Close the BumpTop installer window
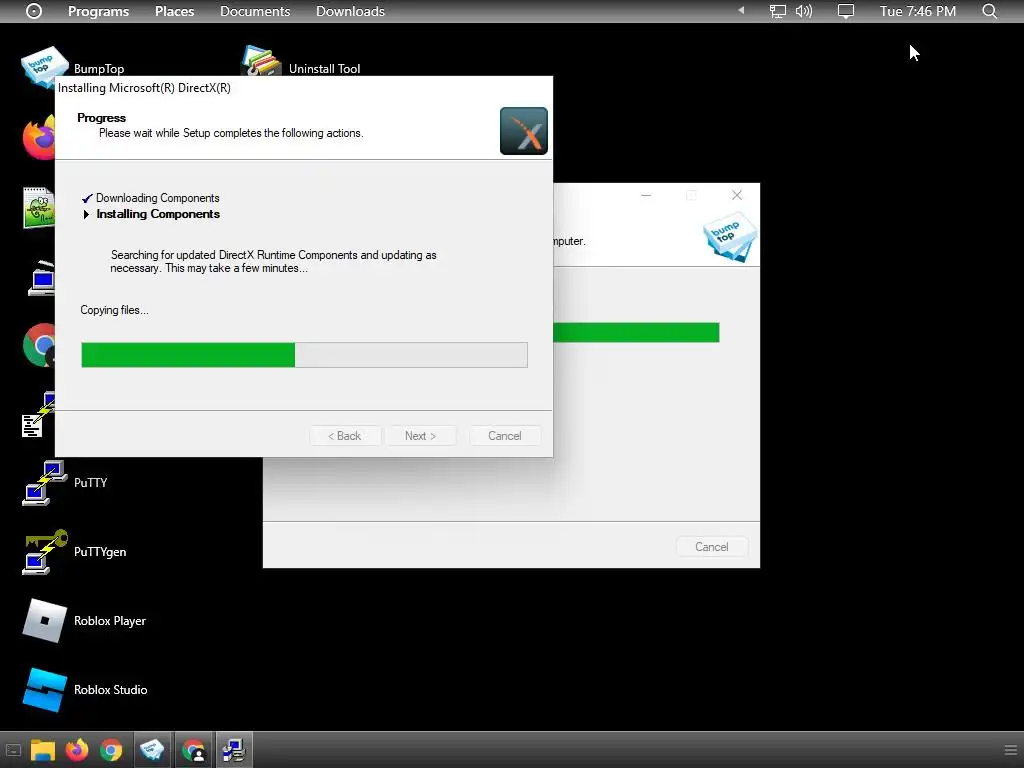The image size is (1024, 768). (737, 195)
